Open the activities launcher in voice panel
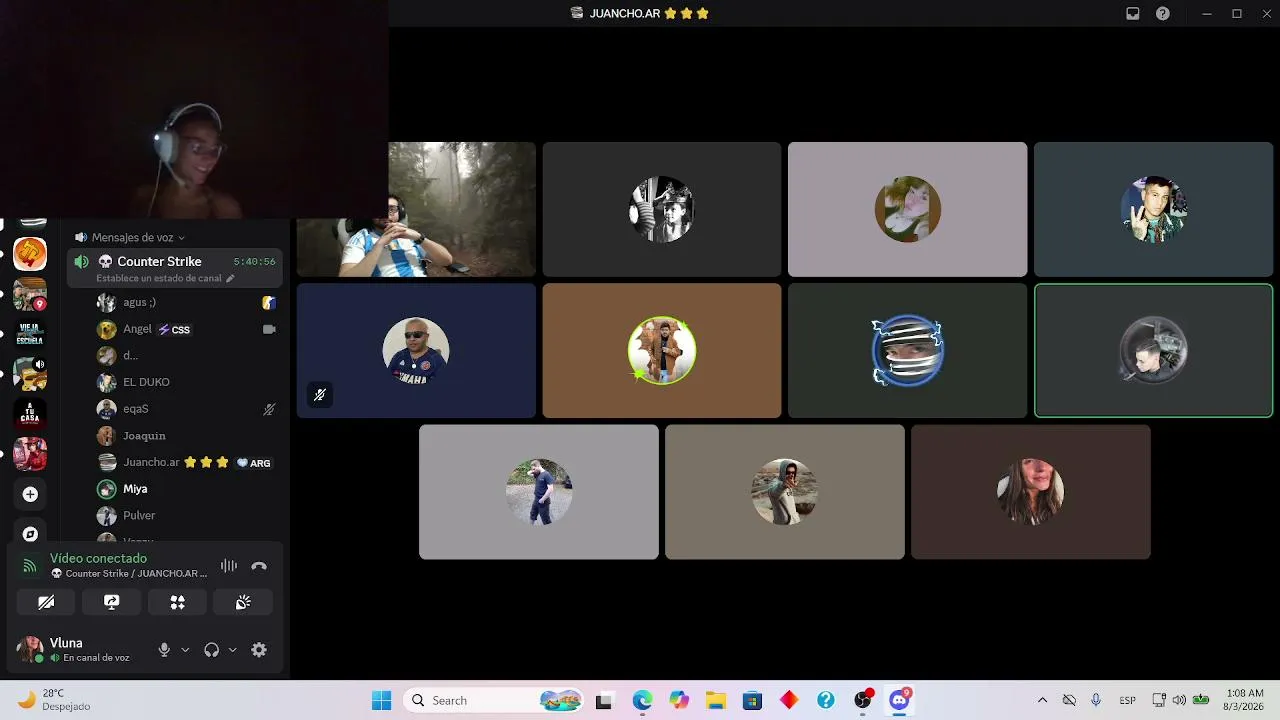 click(177, 602)
